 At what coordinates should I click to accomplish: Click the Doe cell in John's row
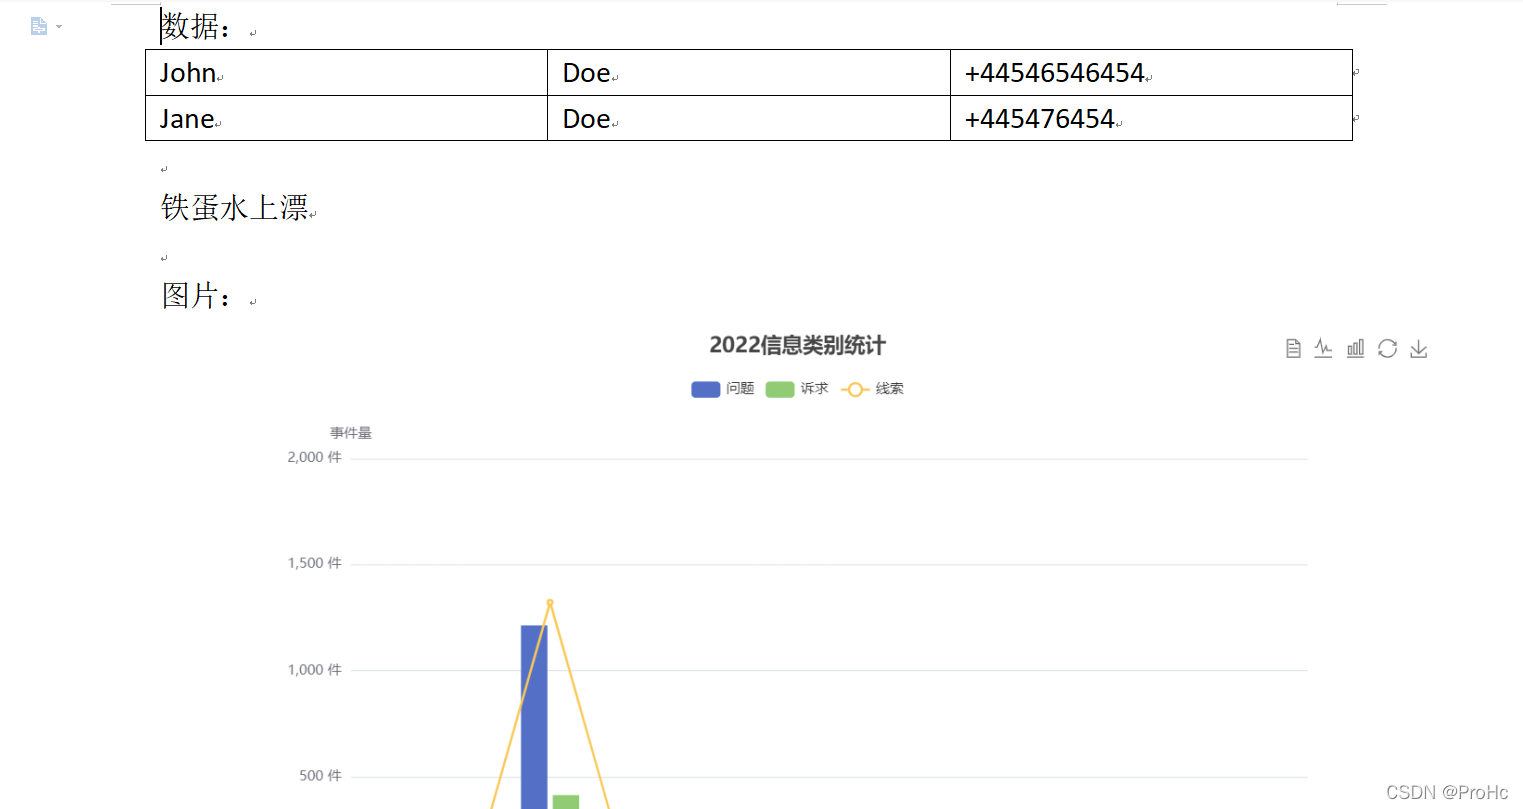pyautogui.click(x=749, y=73)
